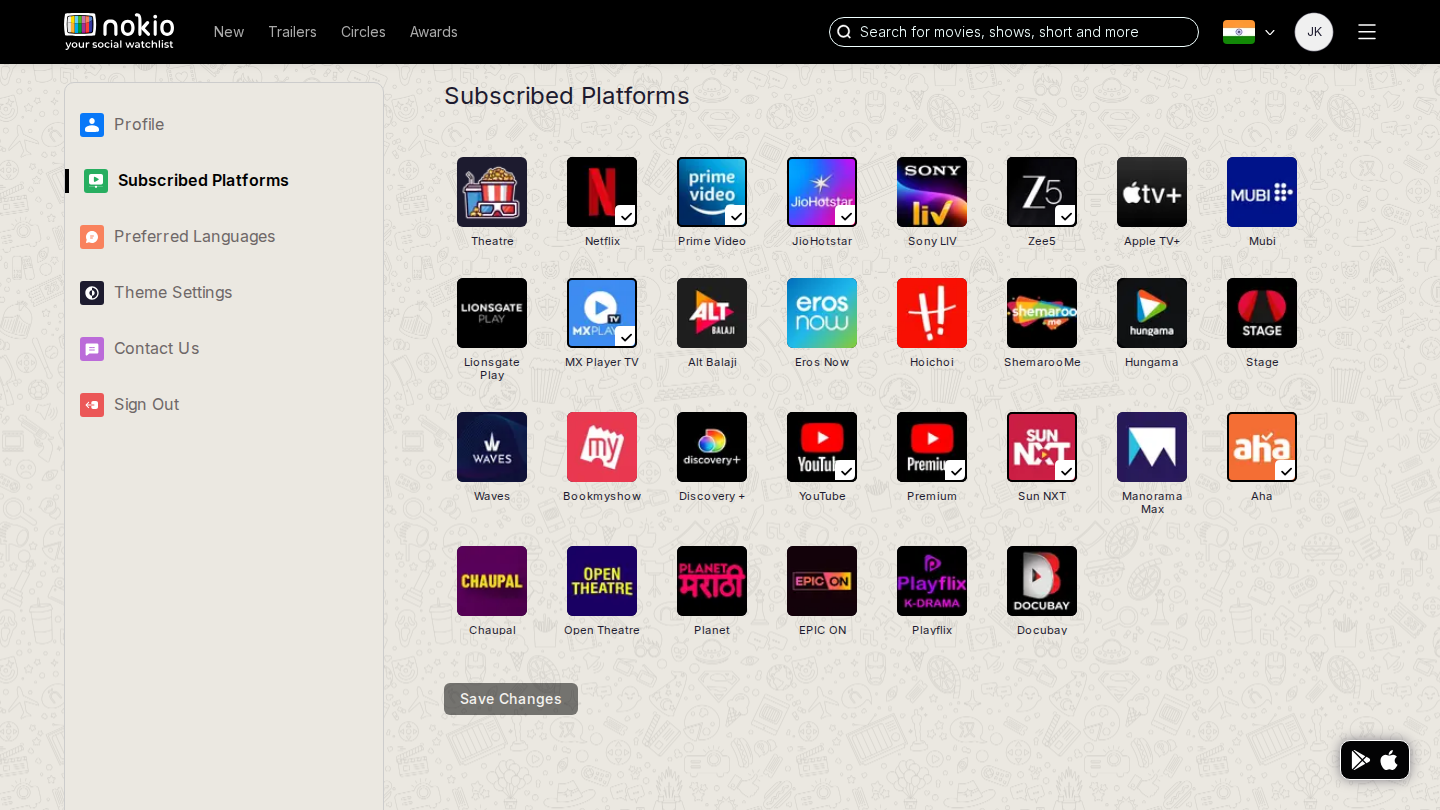Viewport: 1440px width, 810px height.
Task: Open the app store download badge
Action: click(x=1375, y=760)
